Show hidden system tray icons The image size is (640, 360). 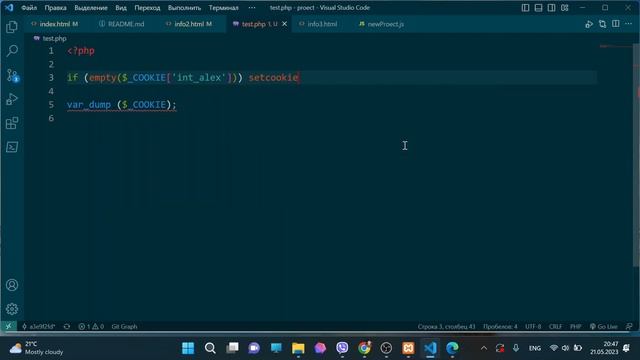click(x=484, y=348)
